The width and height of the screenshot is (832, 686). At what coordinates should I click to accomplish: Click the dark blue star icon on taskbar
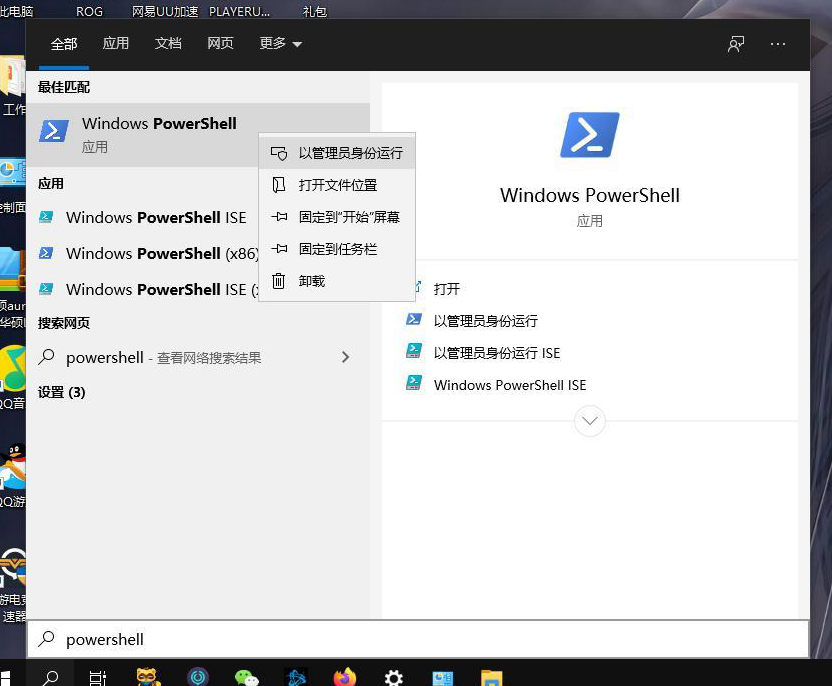(x=296, y=677)
